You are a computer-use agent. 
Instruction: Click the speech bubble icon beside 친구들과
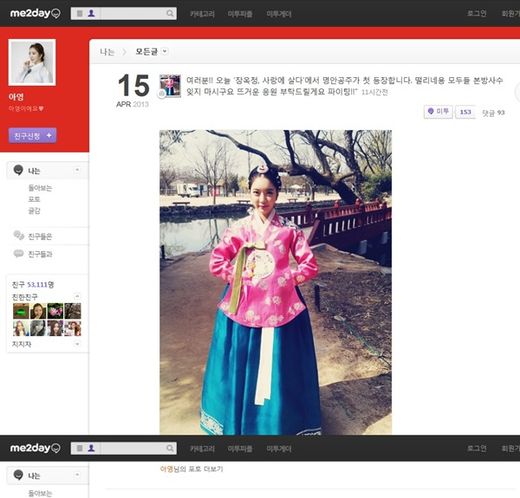point(19,254)
